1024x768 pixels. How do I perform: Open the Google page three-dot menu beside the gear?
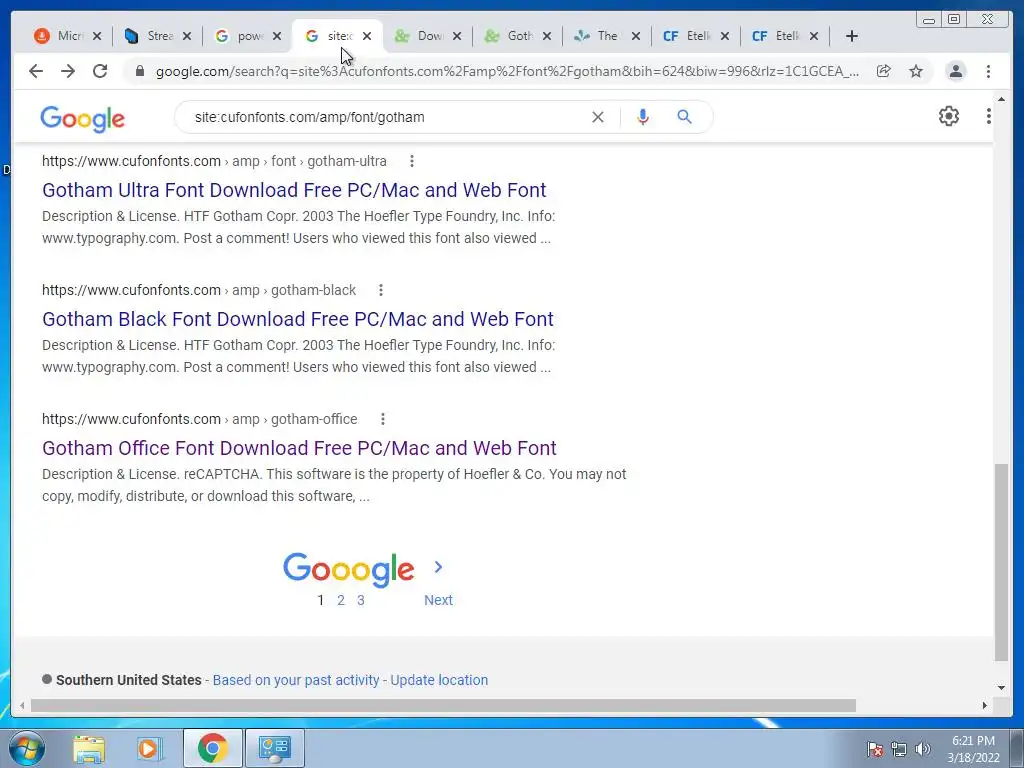pyautogui.click(x=988, y=116)
